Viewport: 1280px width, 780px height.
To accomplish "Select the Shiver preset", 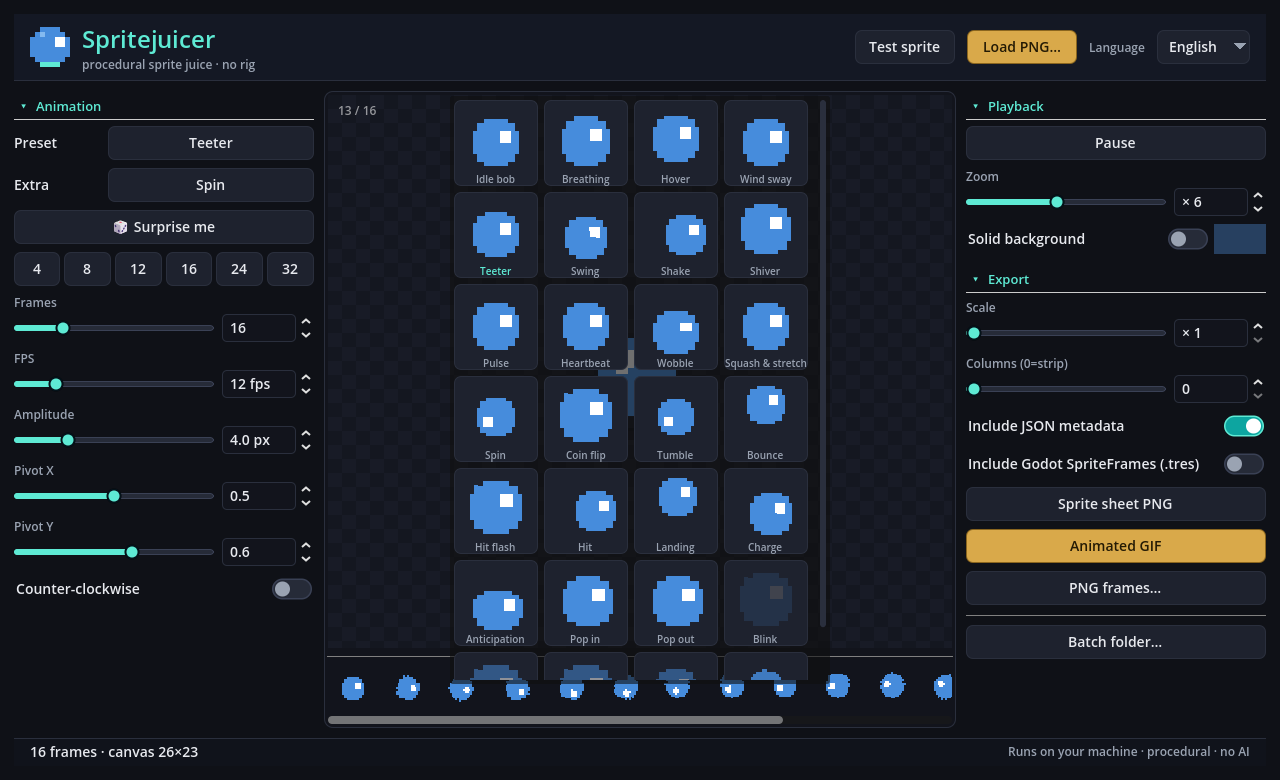I will pyautogui.click(x=765, y=235).
